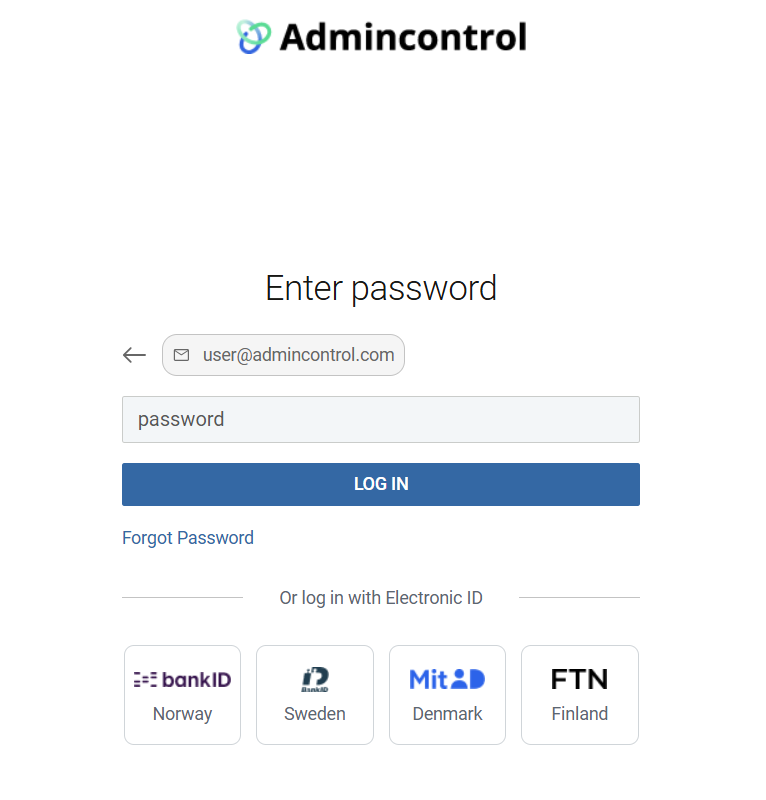This screenshot has width=766, height=800.
Task: Click the envelope icon in the email chip
Action: pos(181,355)
